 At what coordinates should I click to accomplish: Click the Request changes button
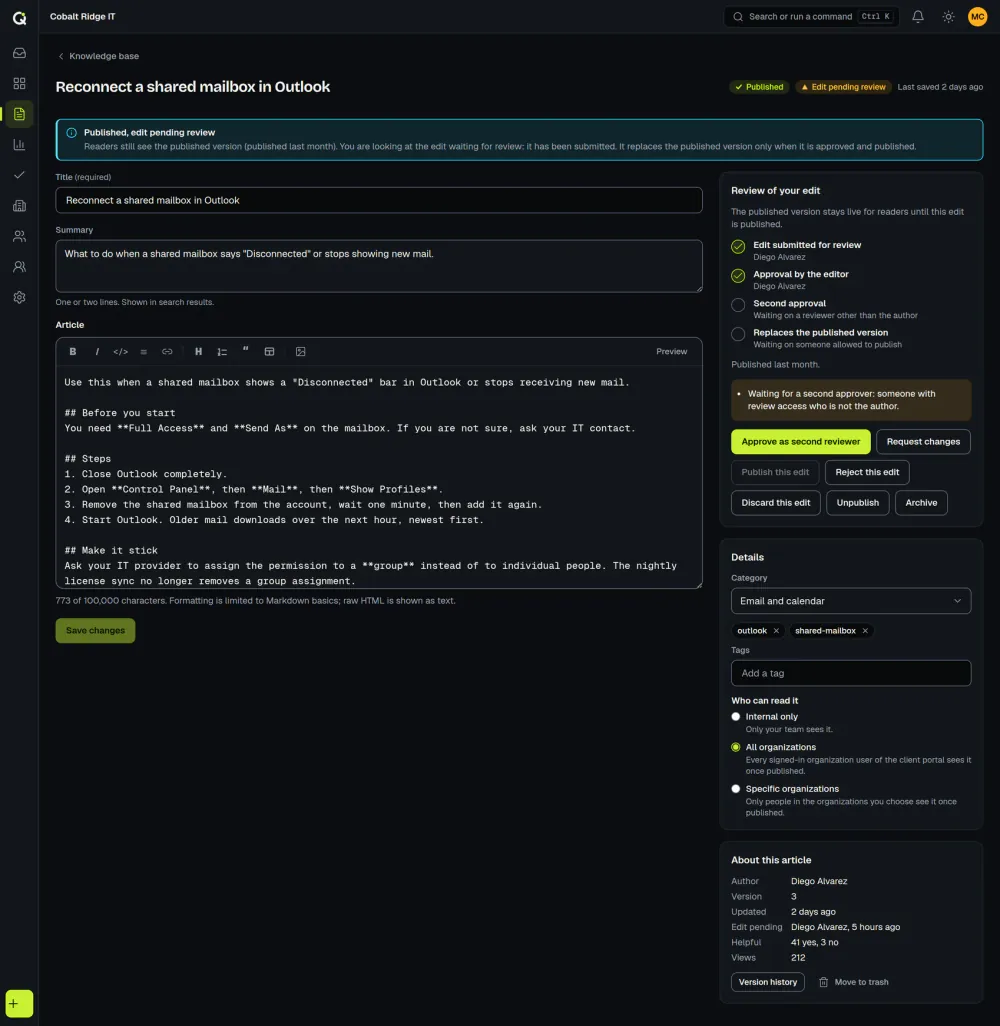(x=923, y=442)
